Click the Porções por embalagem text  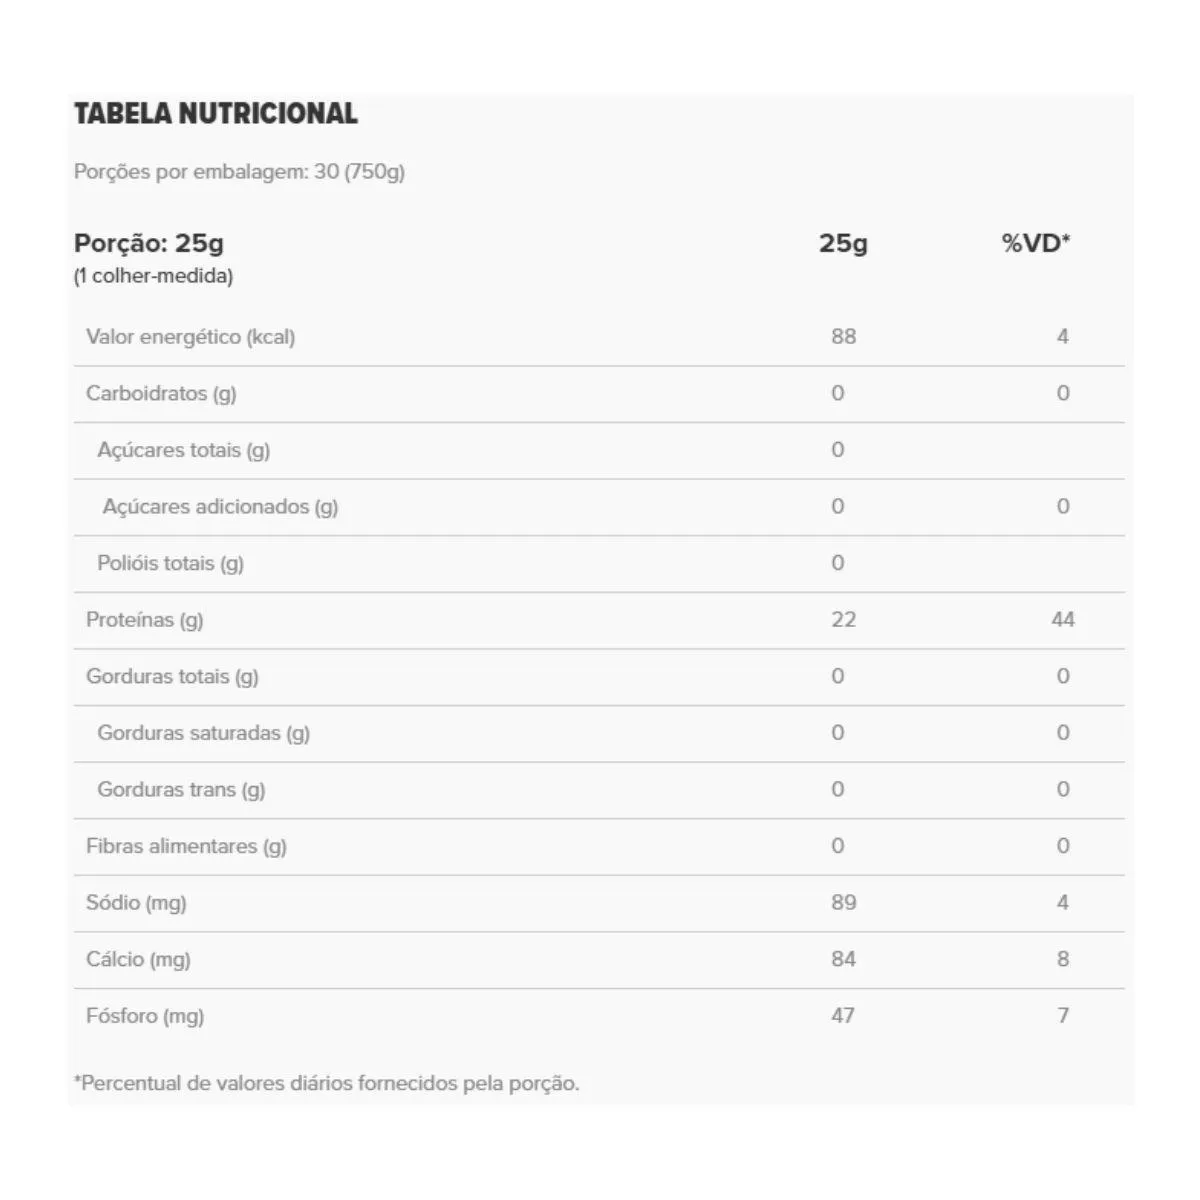[239, 172]
